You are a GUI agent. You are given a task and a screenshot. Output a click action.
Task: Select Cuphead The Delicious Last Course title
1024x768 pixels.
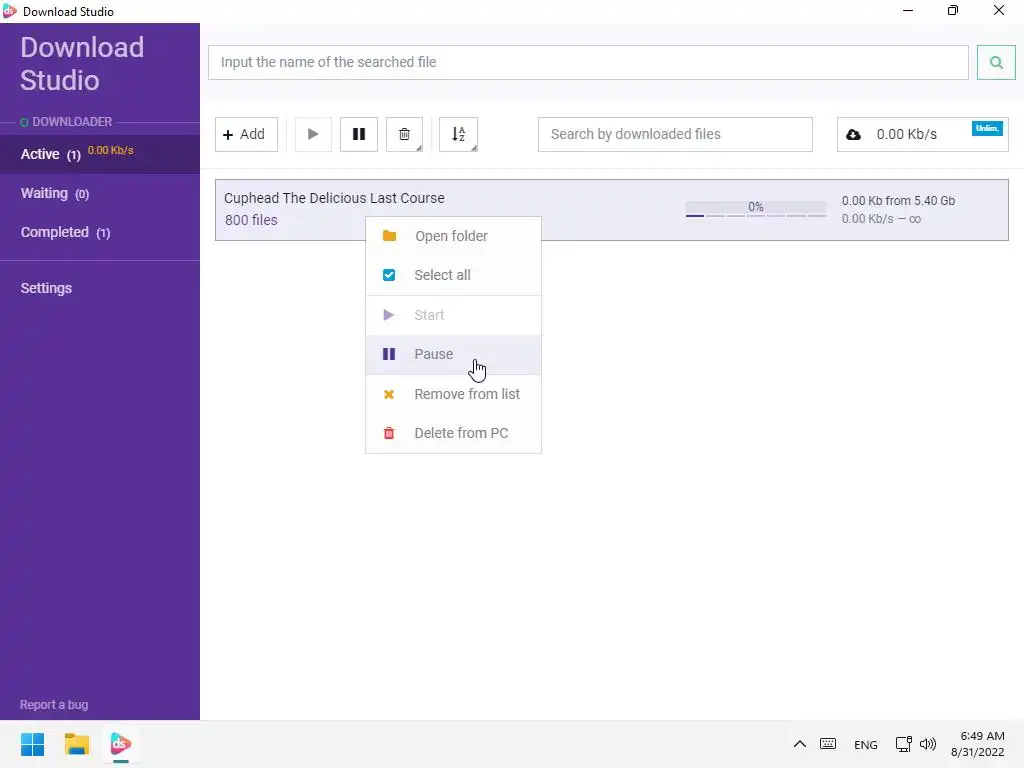click(x=334, y=198)
